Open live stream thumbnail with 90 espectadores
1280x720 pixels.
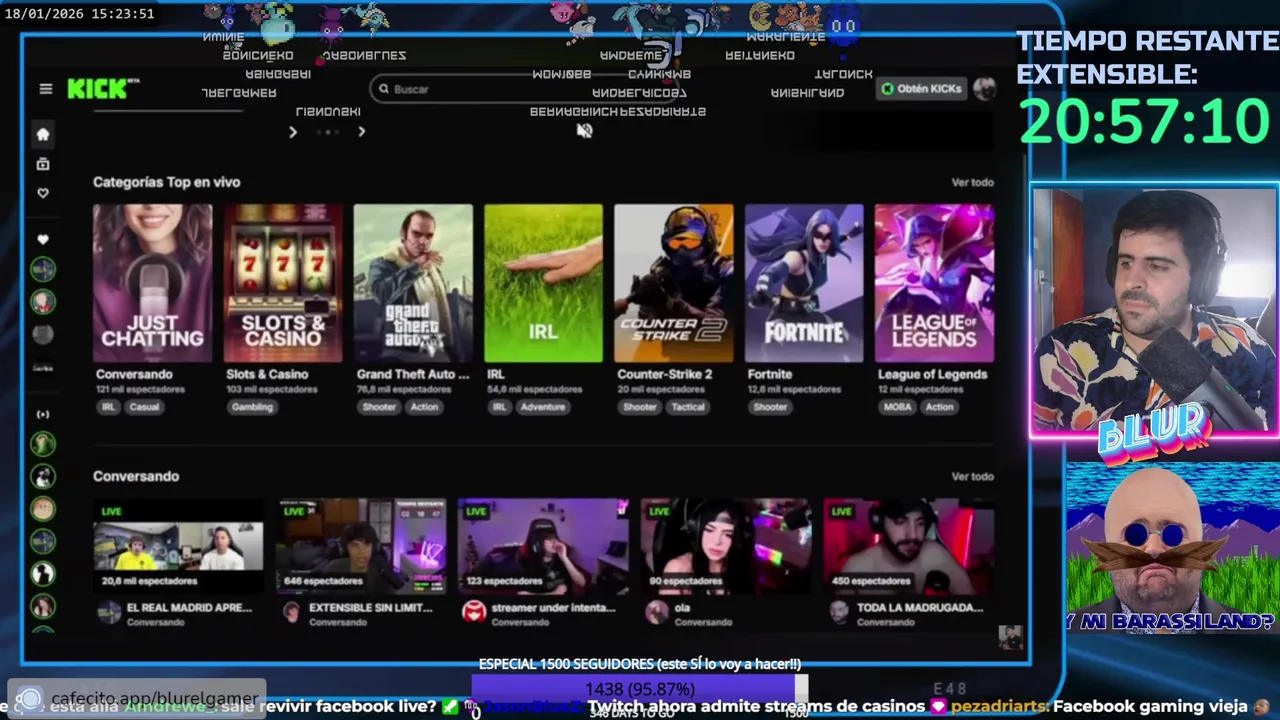pyautogui.click(x=726, y=546)
